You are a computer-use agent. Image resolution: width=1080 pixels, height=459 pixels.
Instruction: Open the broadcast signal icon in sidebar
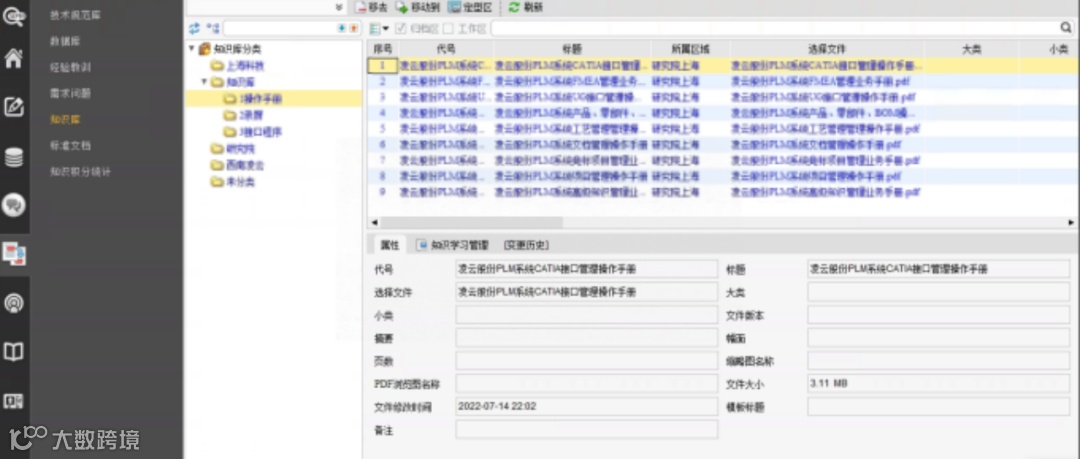coord(14,303)
